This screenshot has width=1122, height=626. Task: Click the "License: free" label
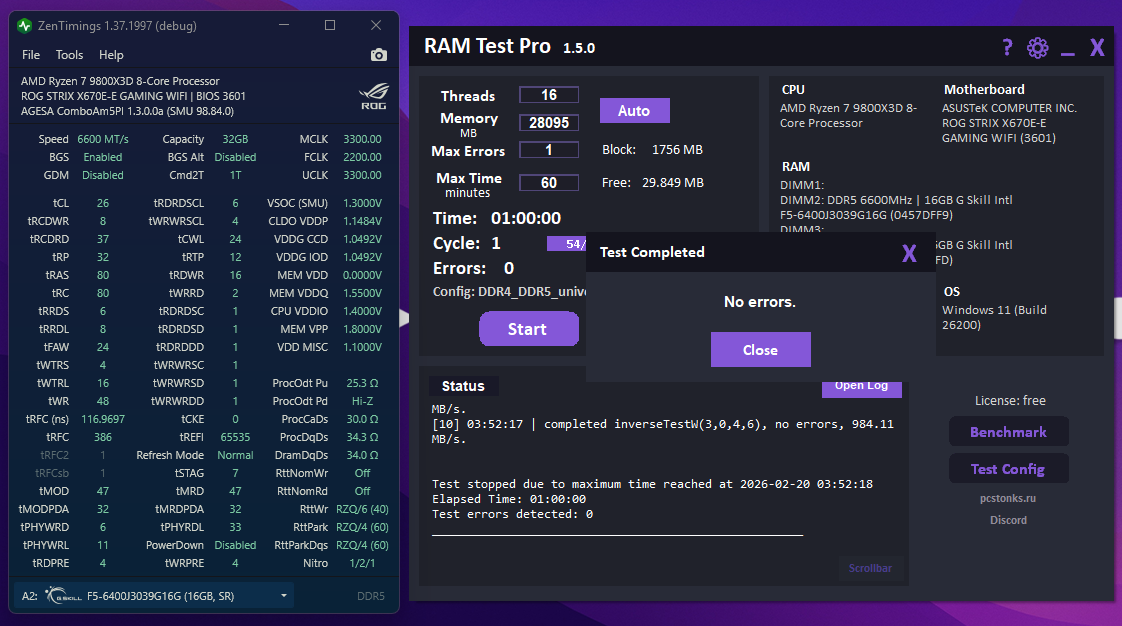[1010, 401]
